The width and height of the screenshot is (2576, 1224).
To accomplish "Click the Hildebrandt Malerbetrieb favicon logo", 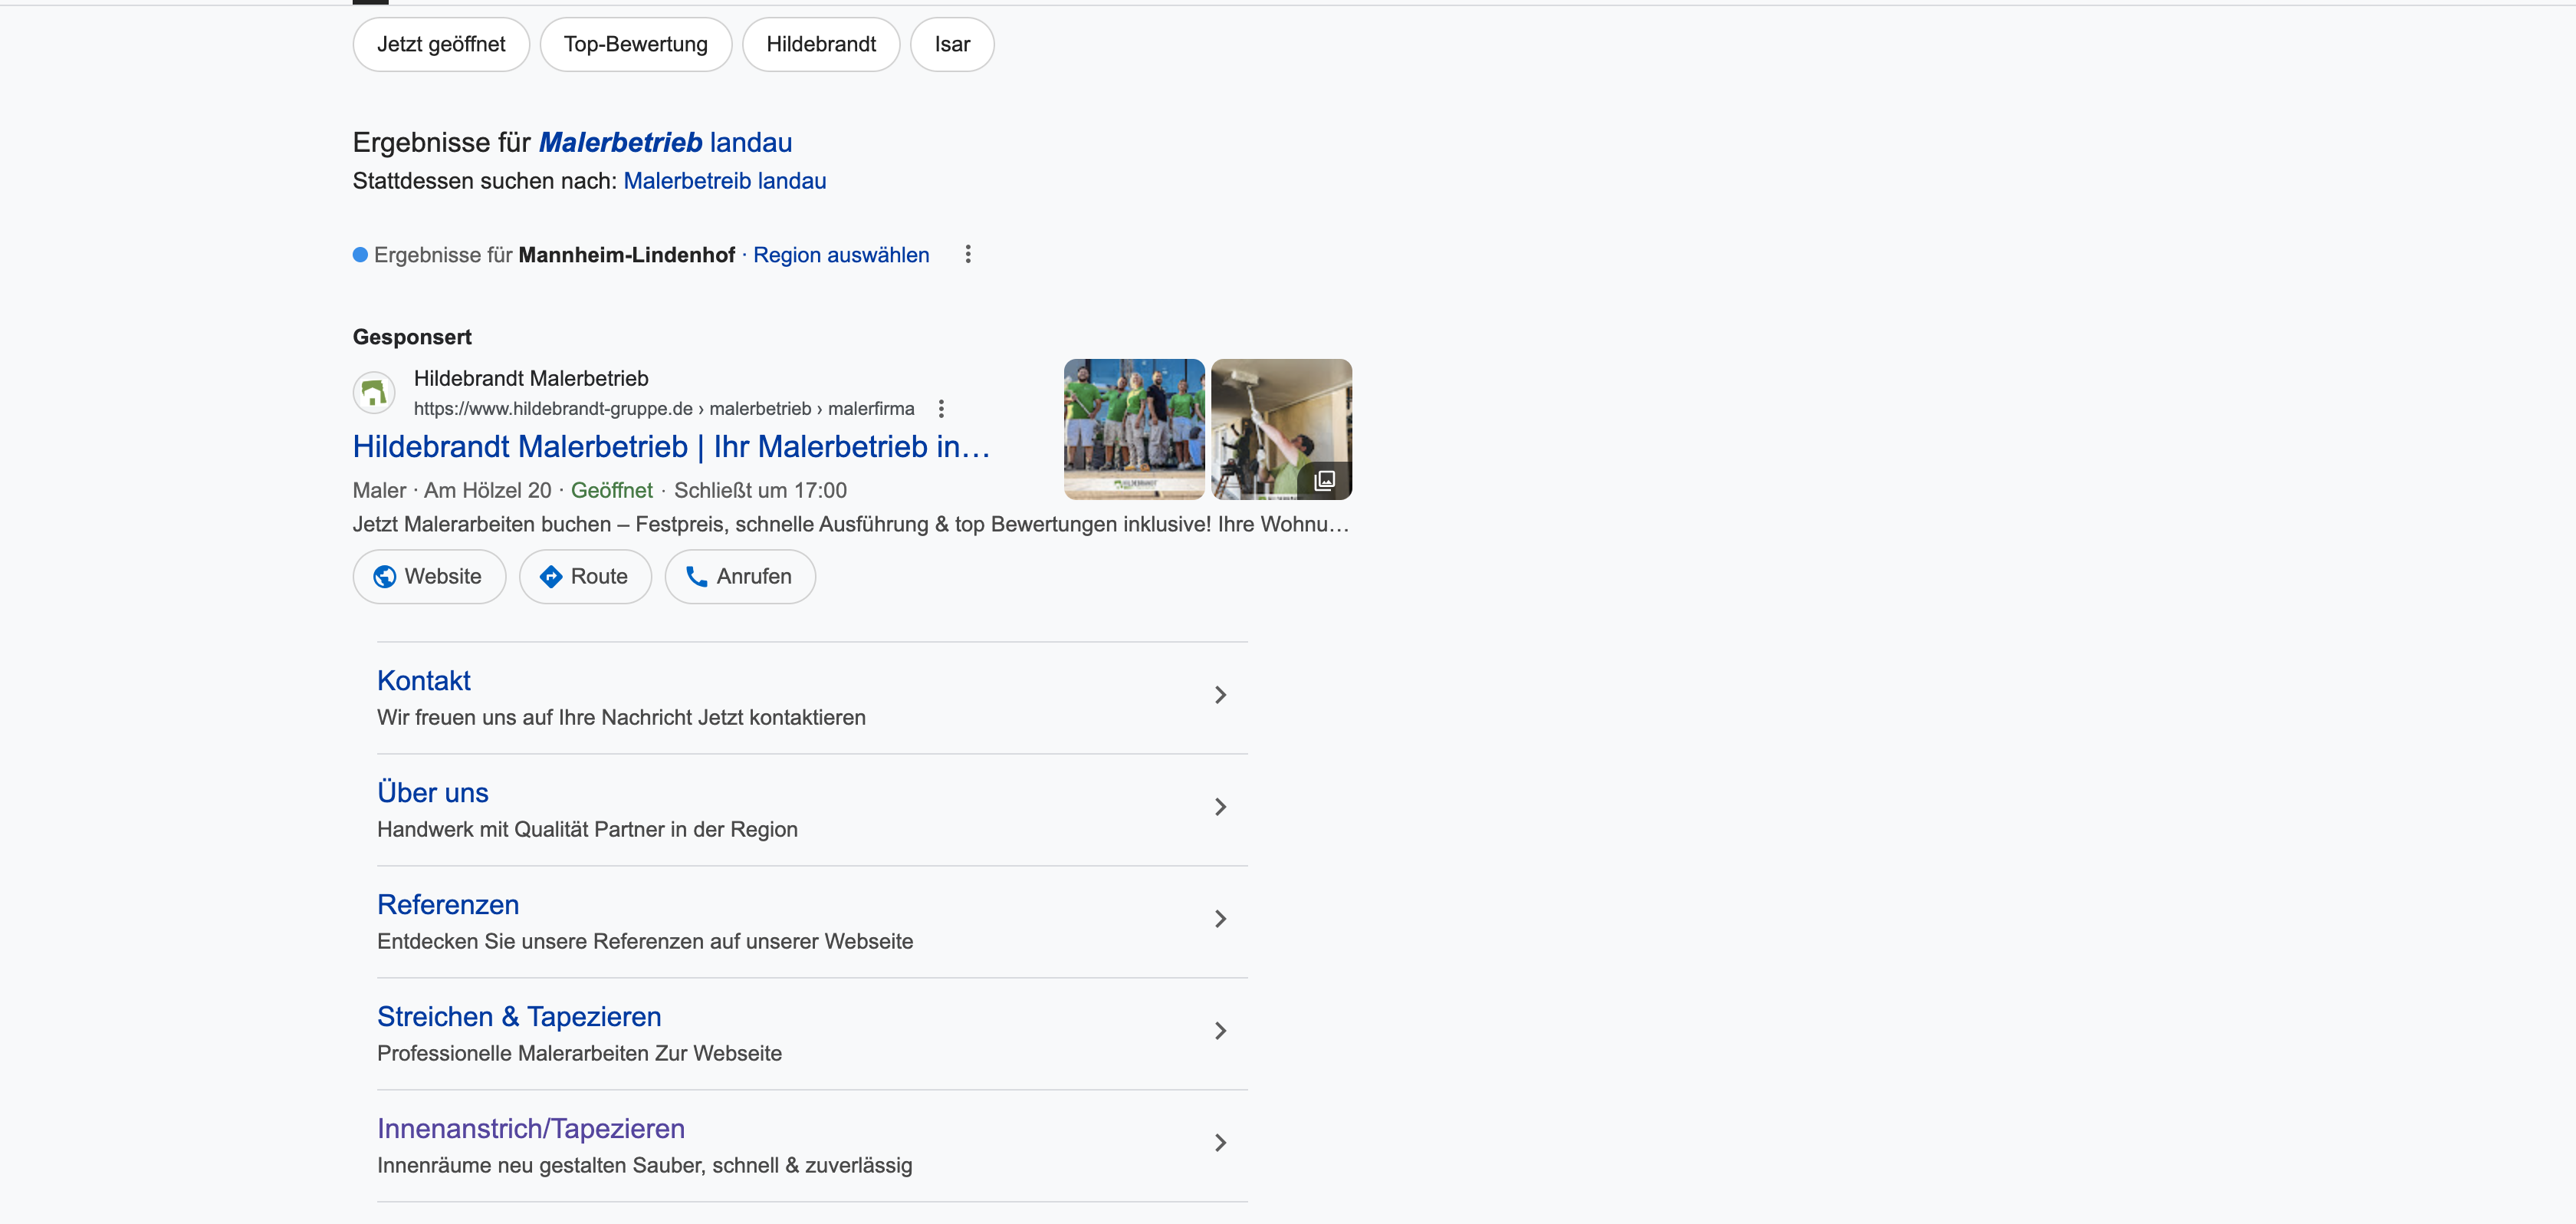I will point(374,392).
